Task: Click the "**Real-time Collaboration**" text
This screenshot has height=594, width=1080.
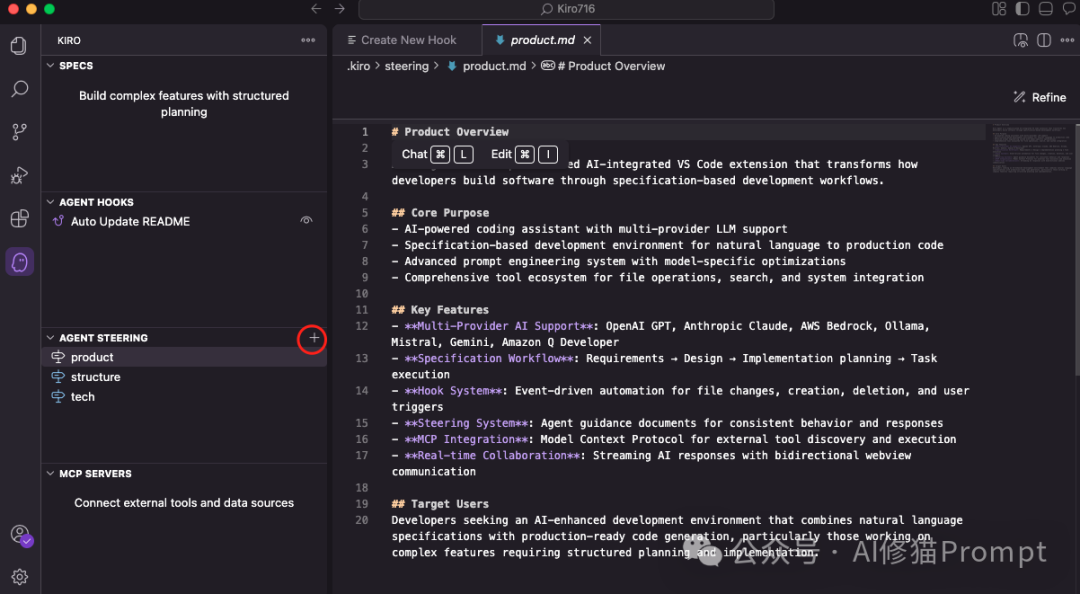Action: (492, 455)
